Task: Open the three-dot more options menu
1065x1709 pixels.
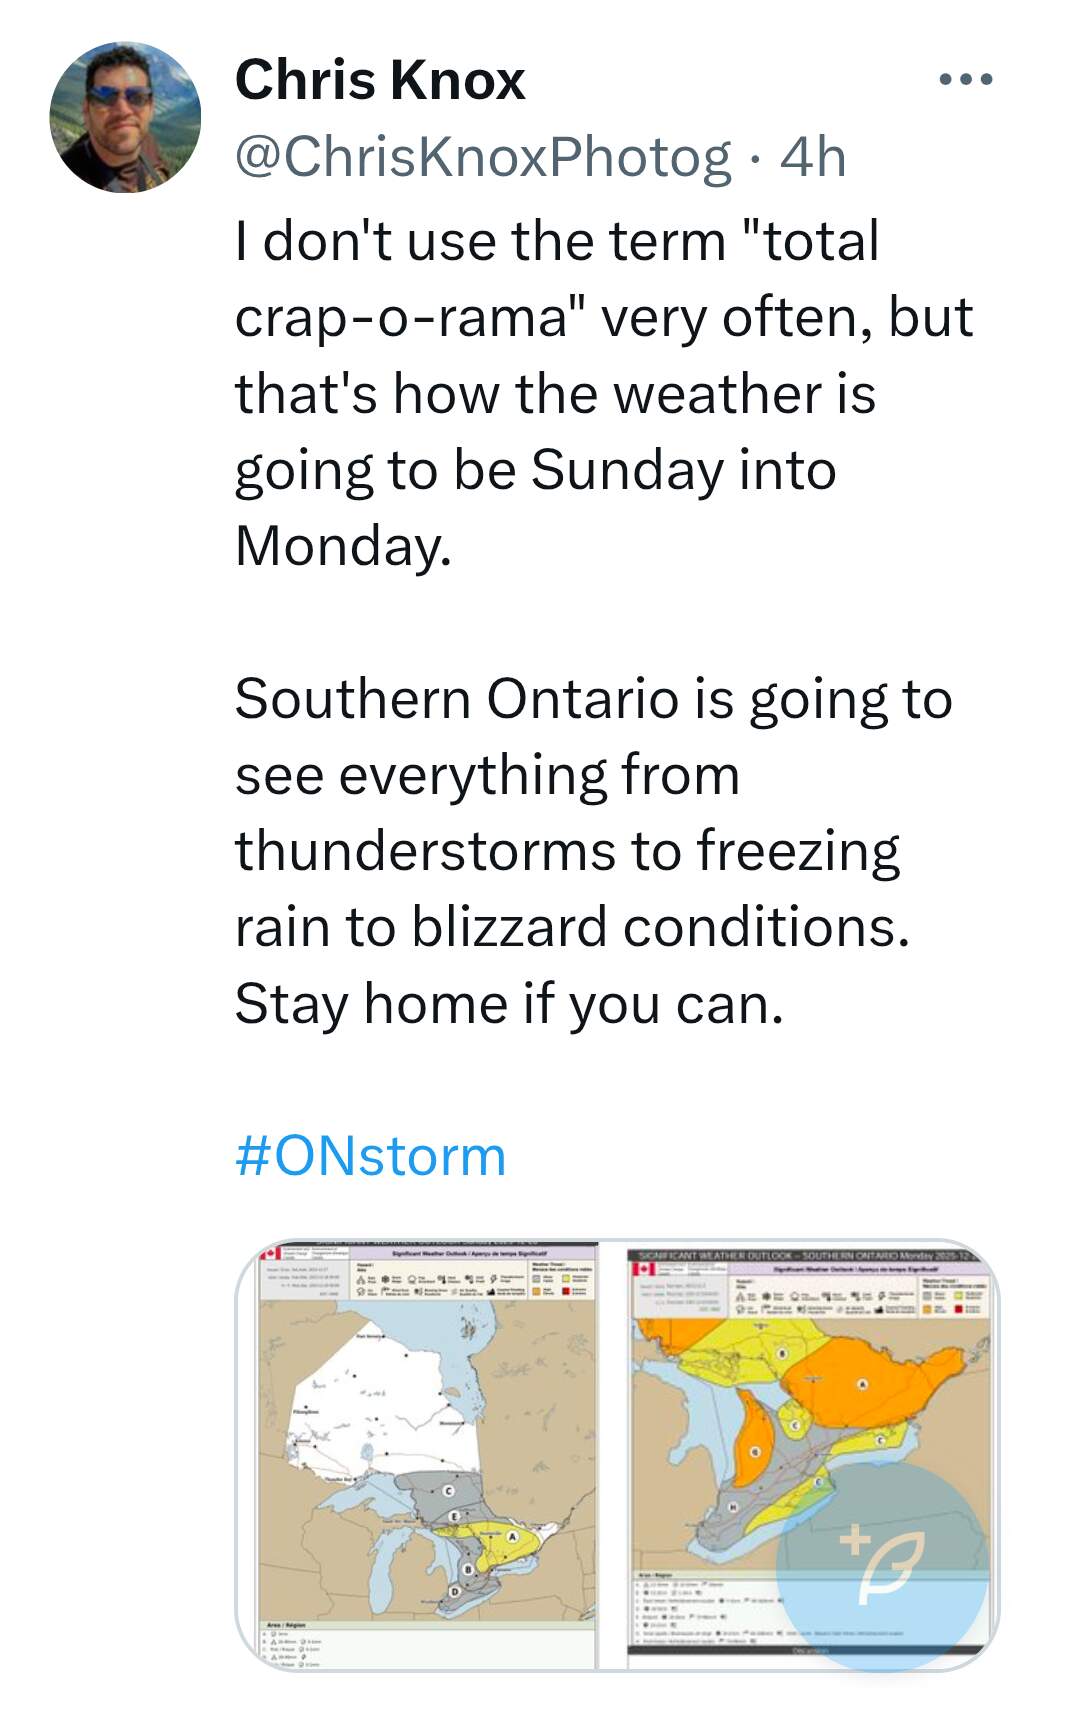Action: [x=965, y=80]
